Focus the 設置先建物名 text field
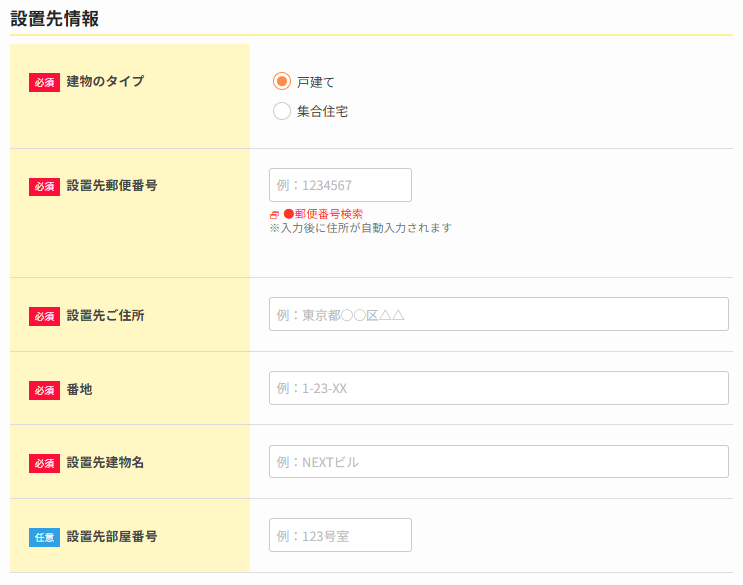 (x=498, y=462)
